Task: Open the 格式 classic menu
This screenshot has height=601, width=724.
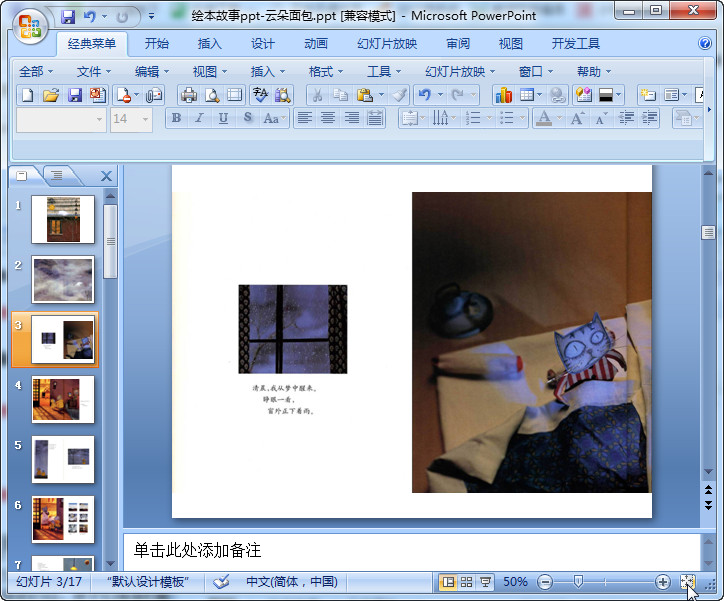Action: tap(326, 72)
